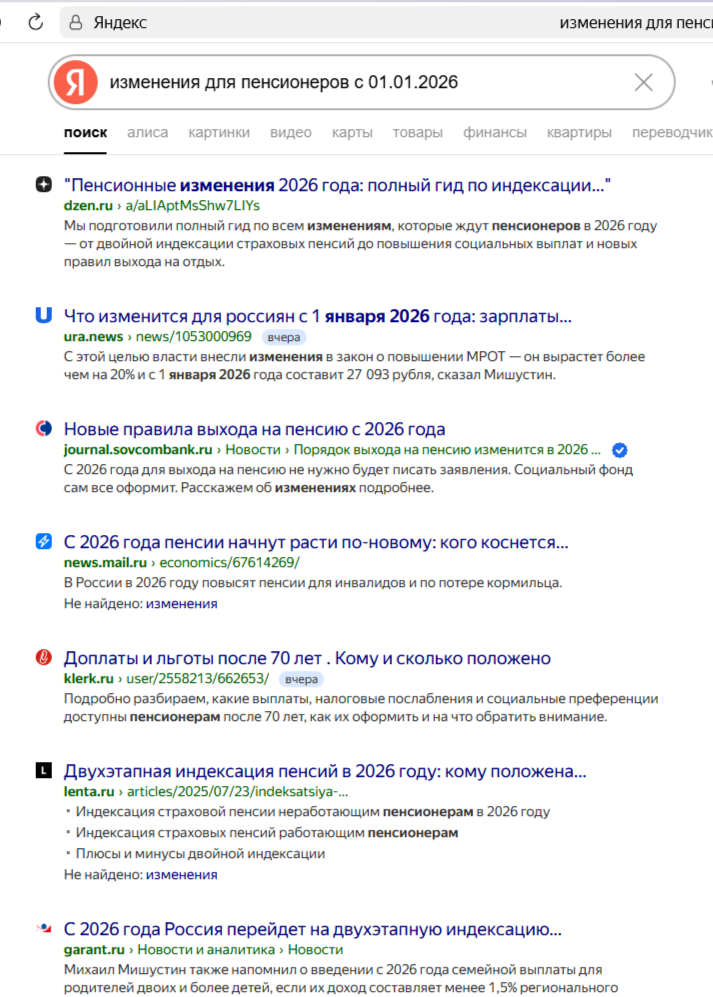Image resolution: width=713 pixels, height=997 pixels.
Task: Click the news.mail.ru favicon icon
Action: [x=43, y=542]
